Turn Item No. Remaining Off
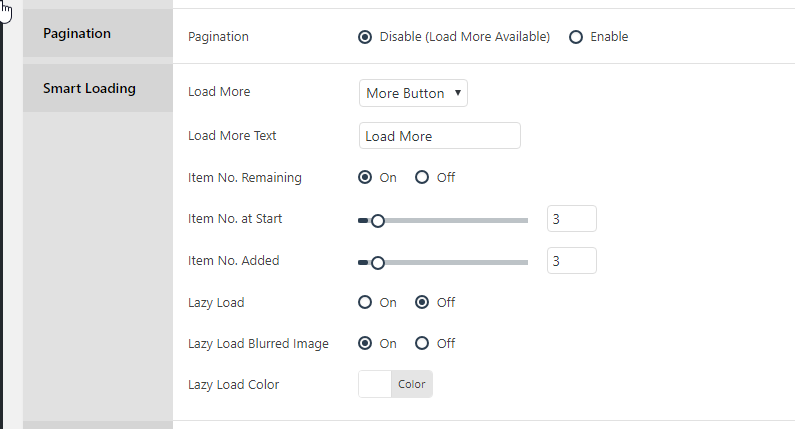This screenshot has height=429, width=795. tap(422, 177)
